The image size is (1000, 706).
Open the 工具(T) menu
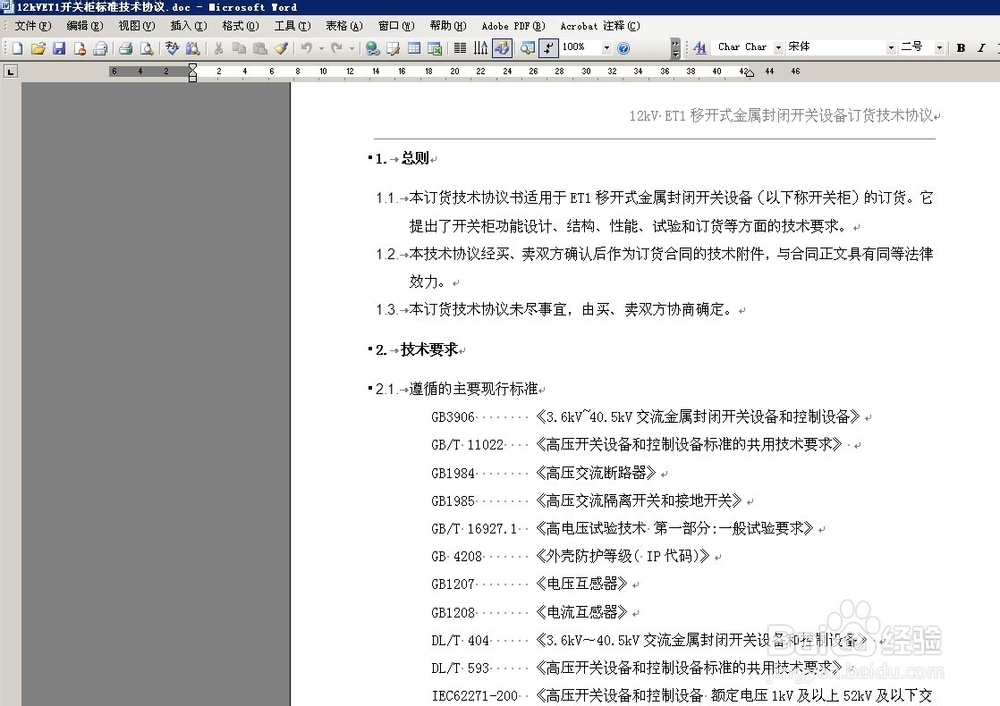coord(292,26)
